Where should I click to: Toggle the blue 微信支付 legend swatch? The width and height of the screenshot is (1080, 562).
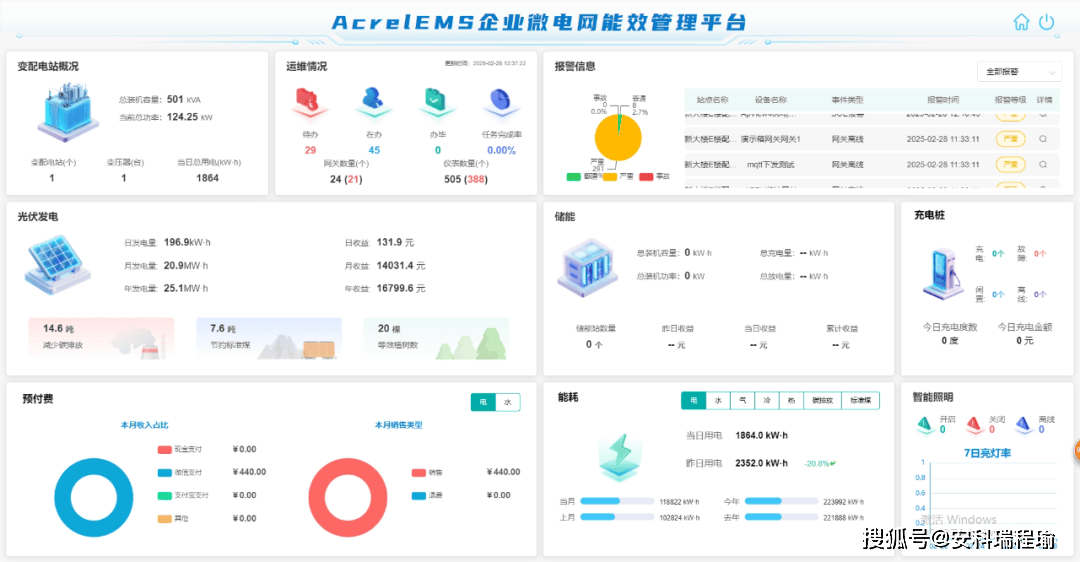165,472
